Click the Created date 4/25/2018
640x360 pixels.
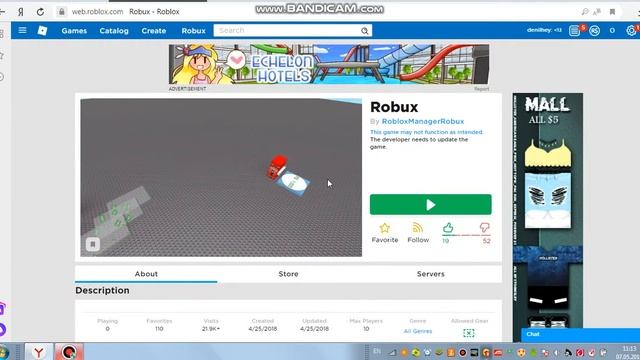262,329
